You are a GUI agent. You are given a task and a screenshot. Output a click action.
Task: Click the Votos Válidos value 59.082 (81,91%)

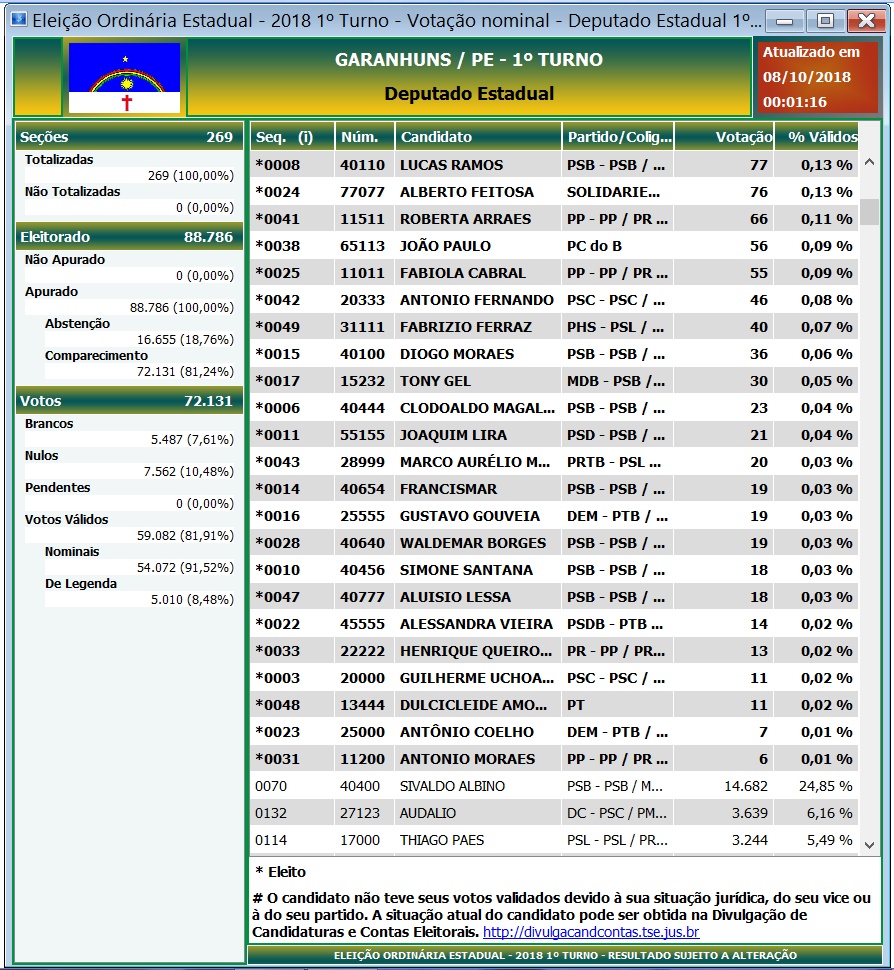185,536
